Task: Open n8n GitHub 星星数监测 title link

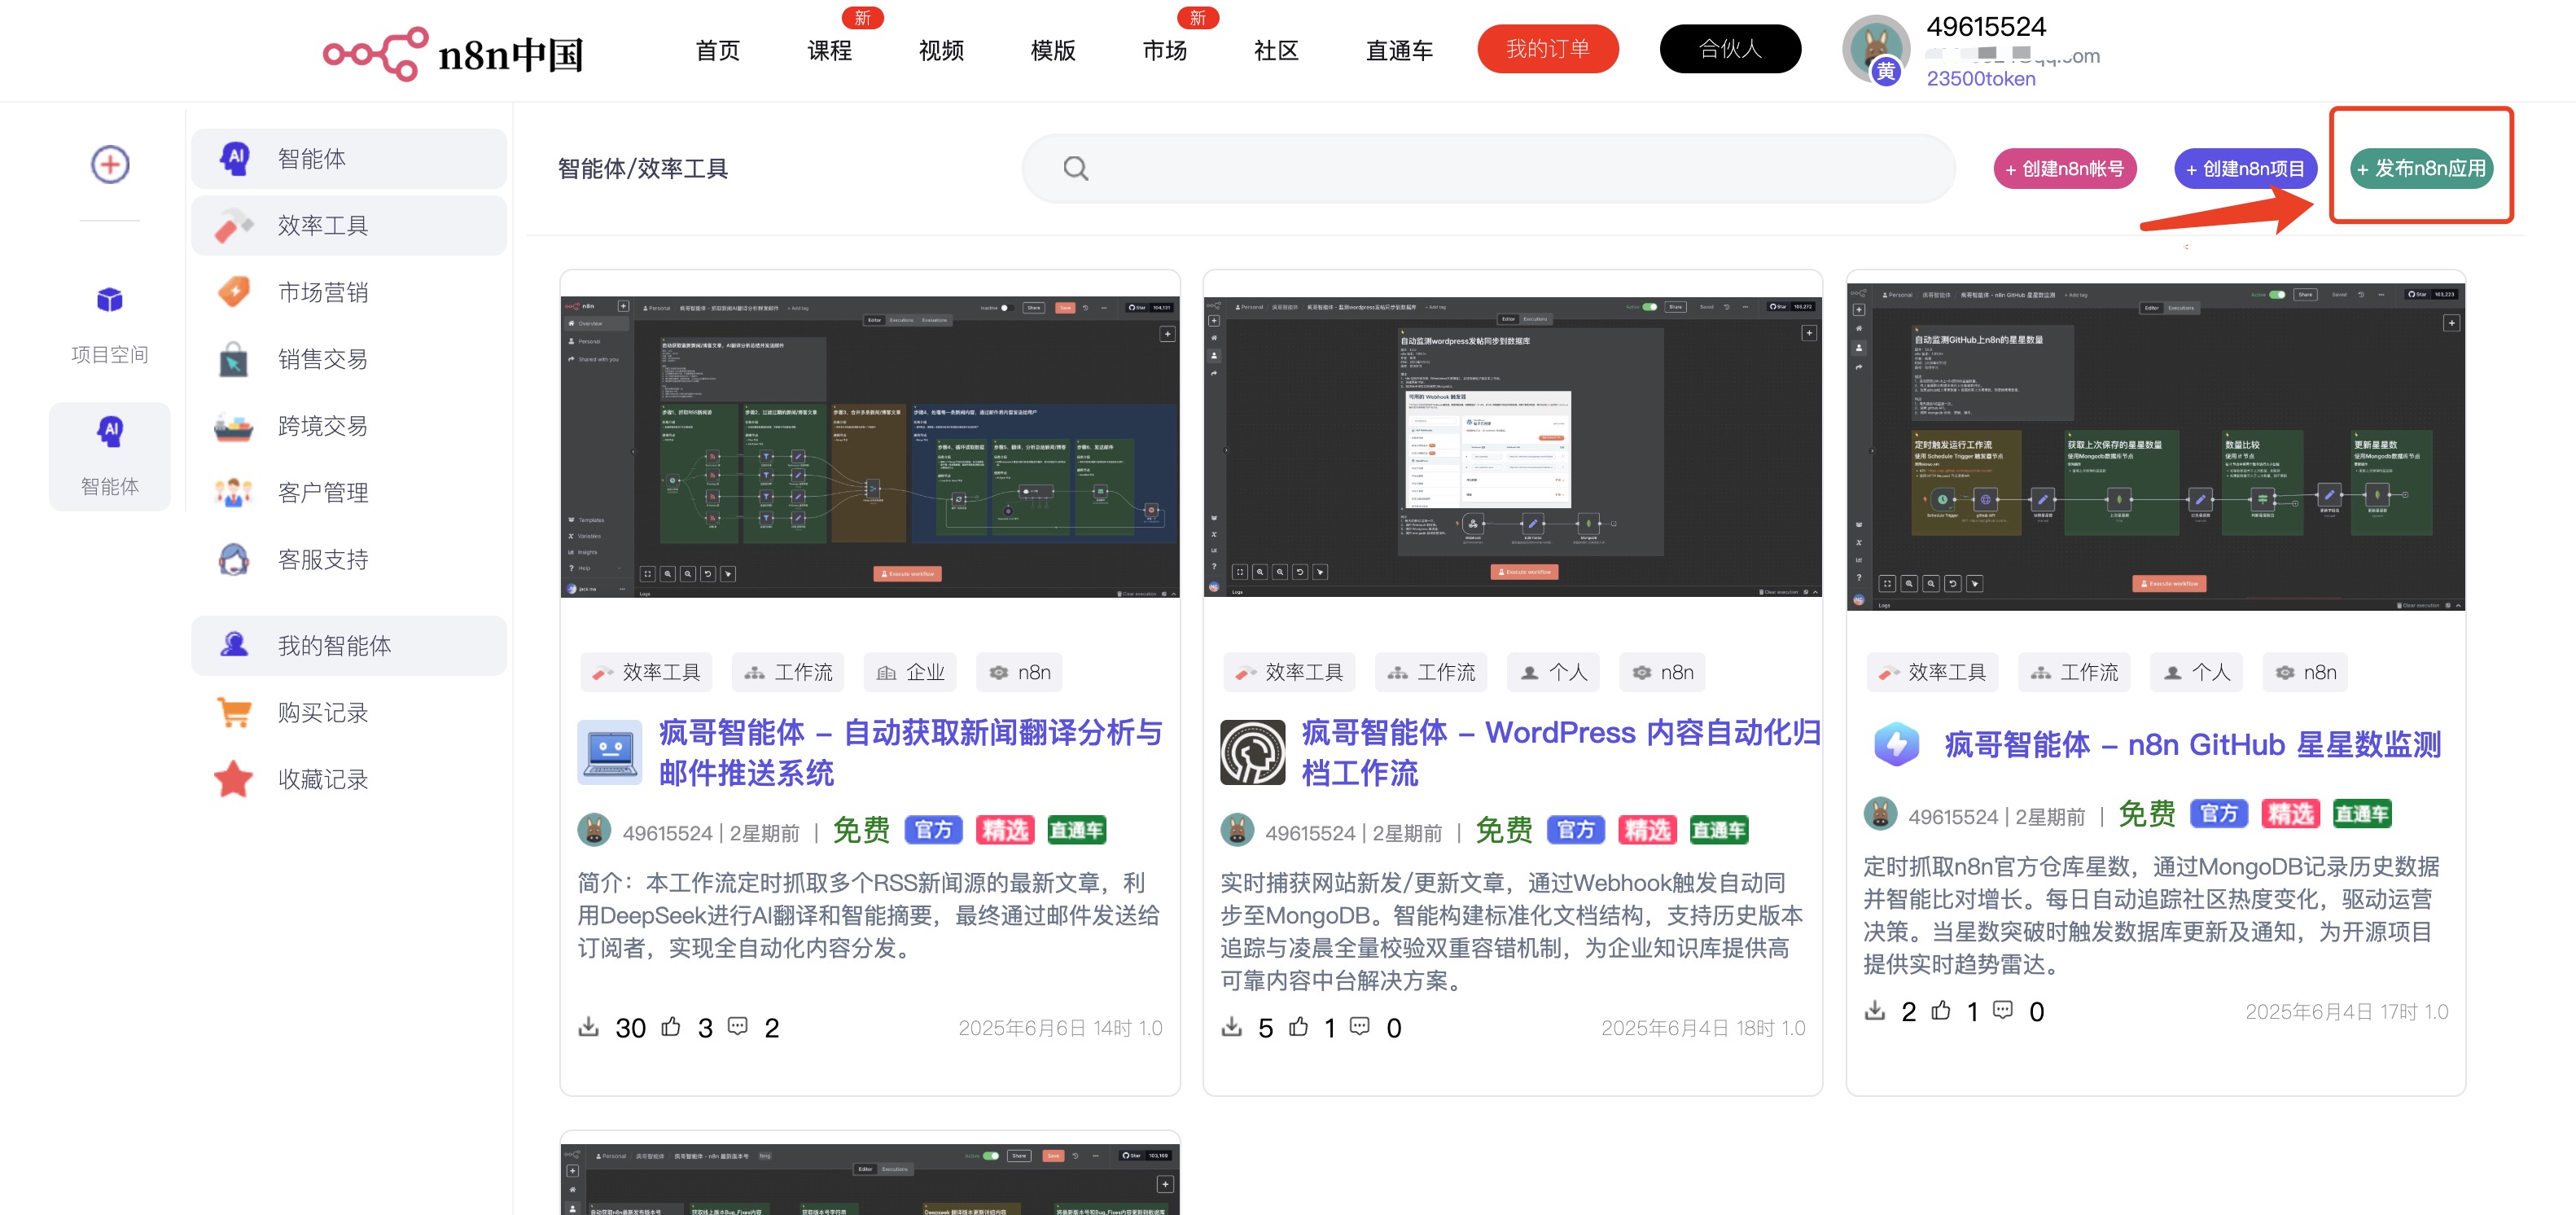Action: coord(2192,745)
